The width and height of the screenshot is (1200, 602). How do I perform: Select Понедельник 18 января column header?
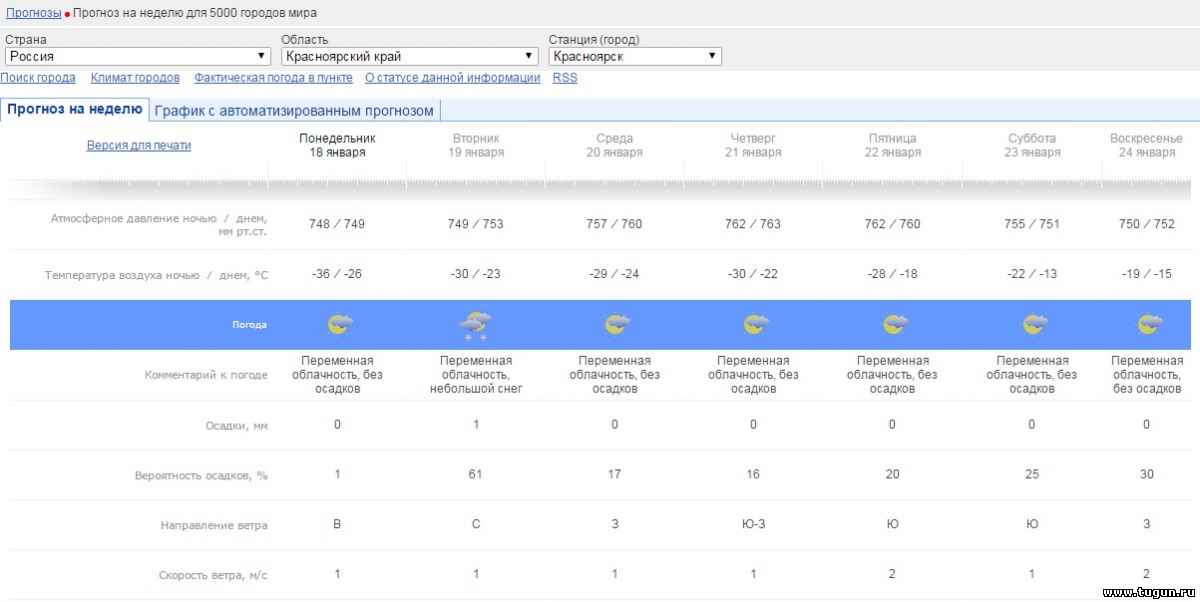(x=337, y=146)
